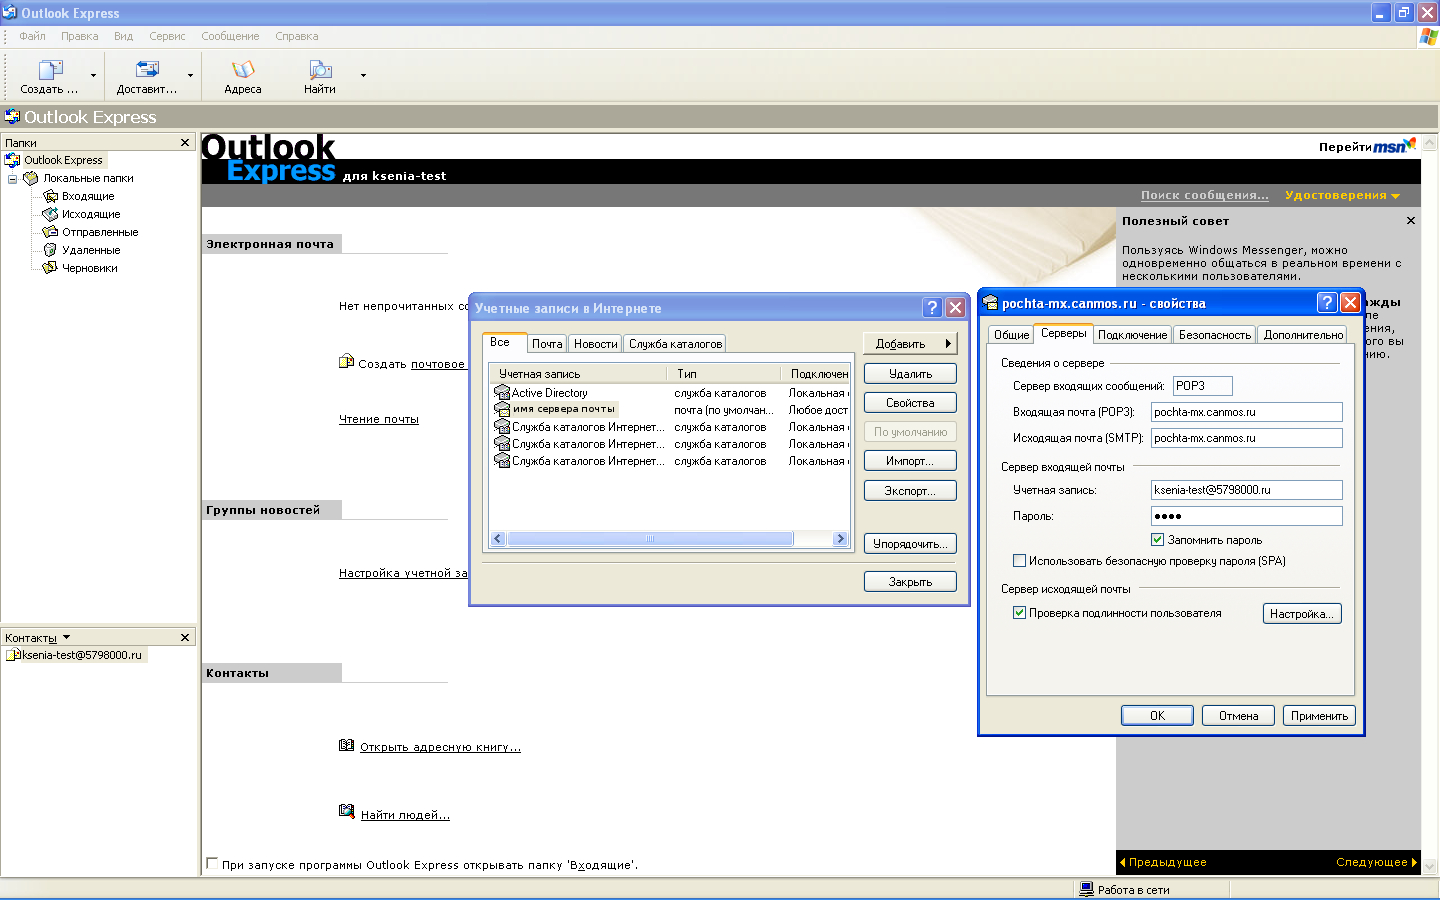Click Открыть адресную книгу link
The width and height of the screenshot is (1440, 900).
(x=440, y=747)
